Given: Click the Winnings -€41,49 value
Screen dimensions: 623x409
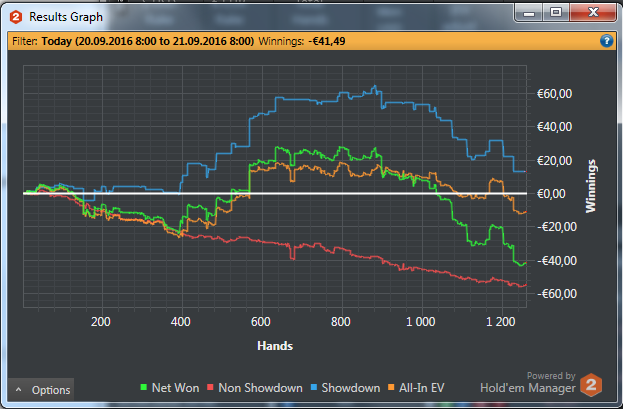Looking at the screenshot, I should 327,41.
